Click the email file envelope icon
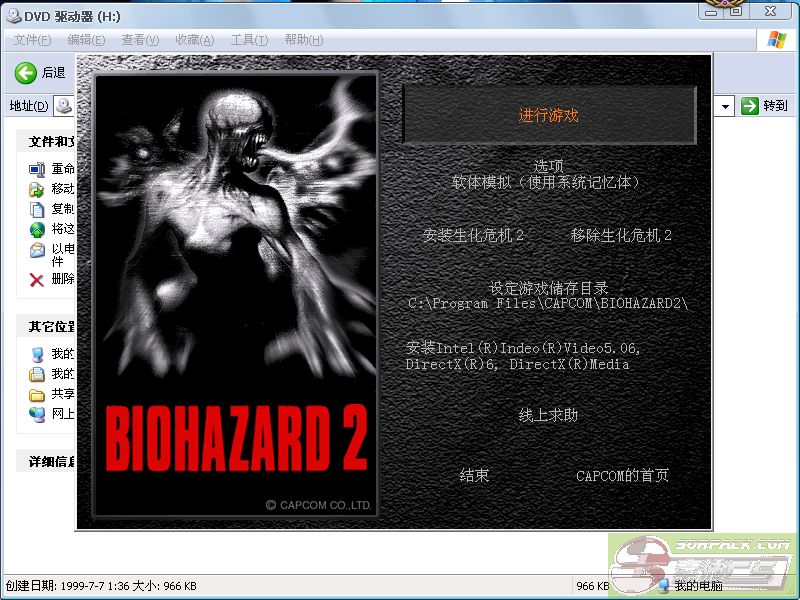800x600 pixels. point(37,250)
